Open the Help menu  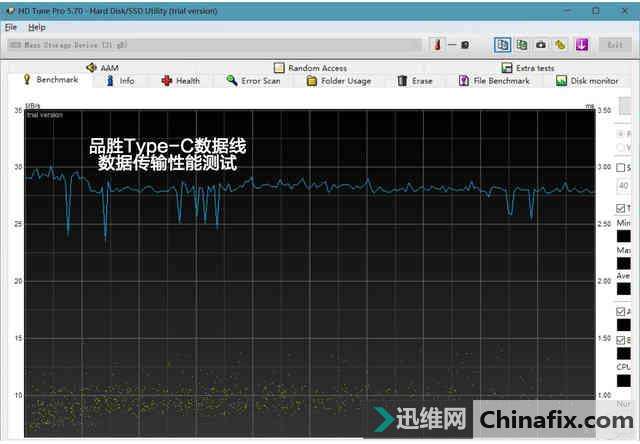[37, 27]
